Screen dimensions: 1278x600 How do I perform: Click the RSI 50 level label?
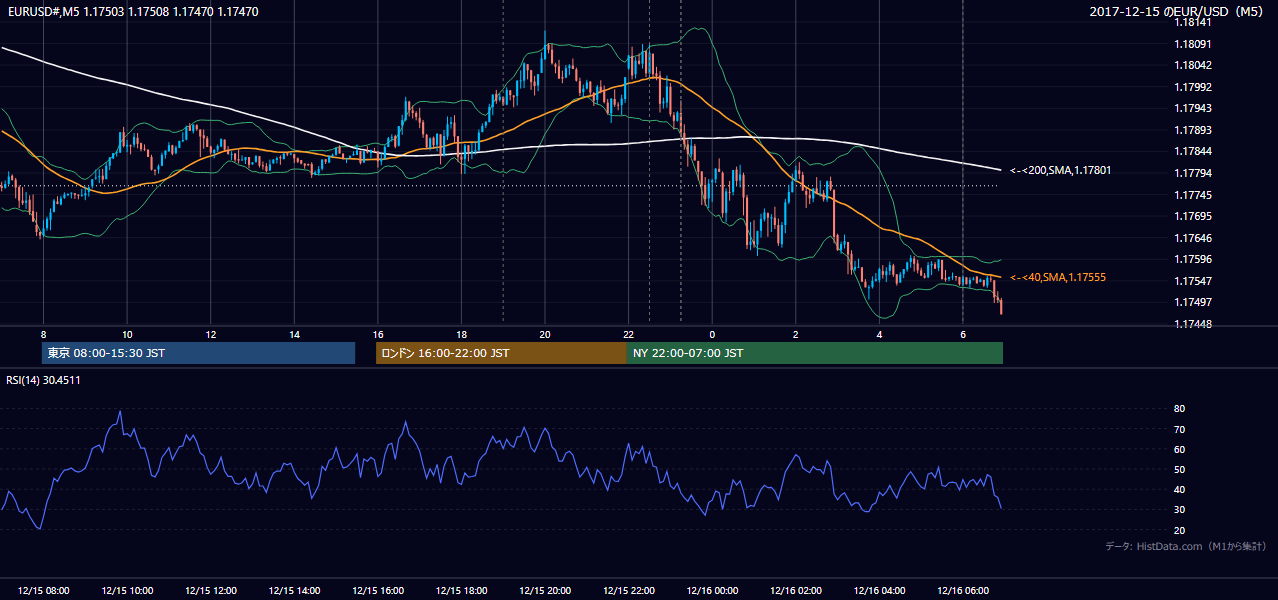click(1179, 469)
